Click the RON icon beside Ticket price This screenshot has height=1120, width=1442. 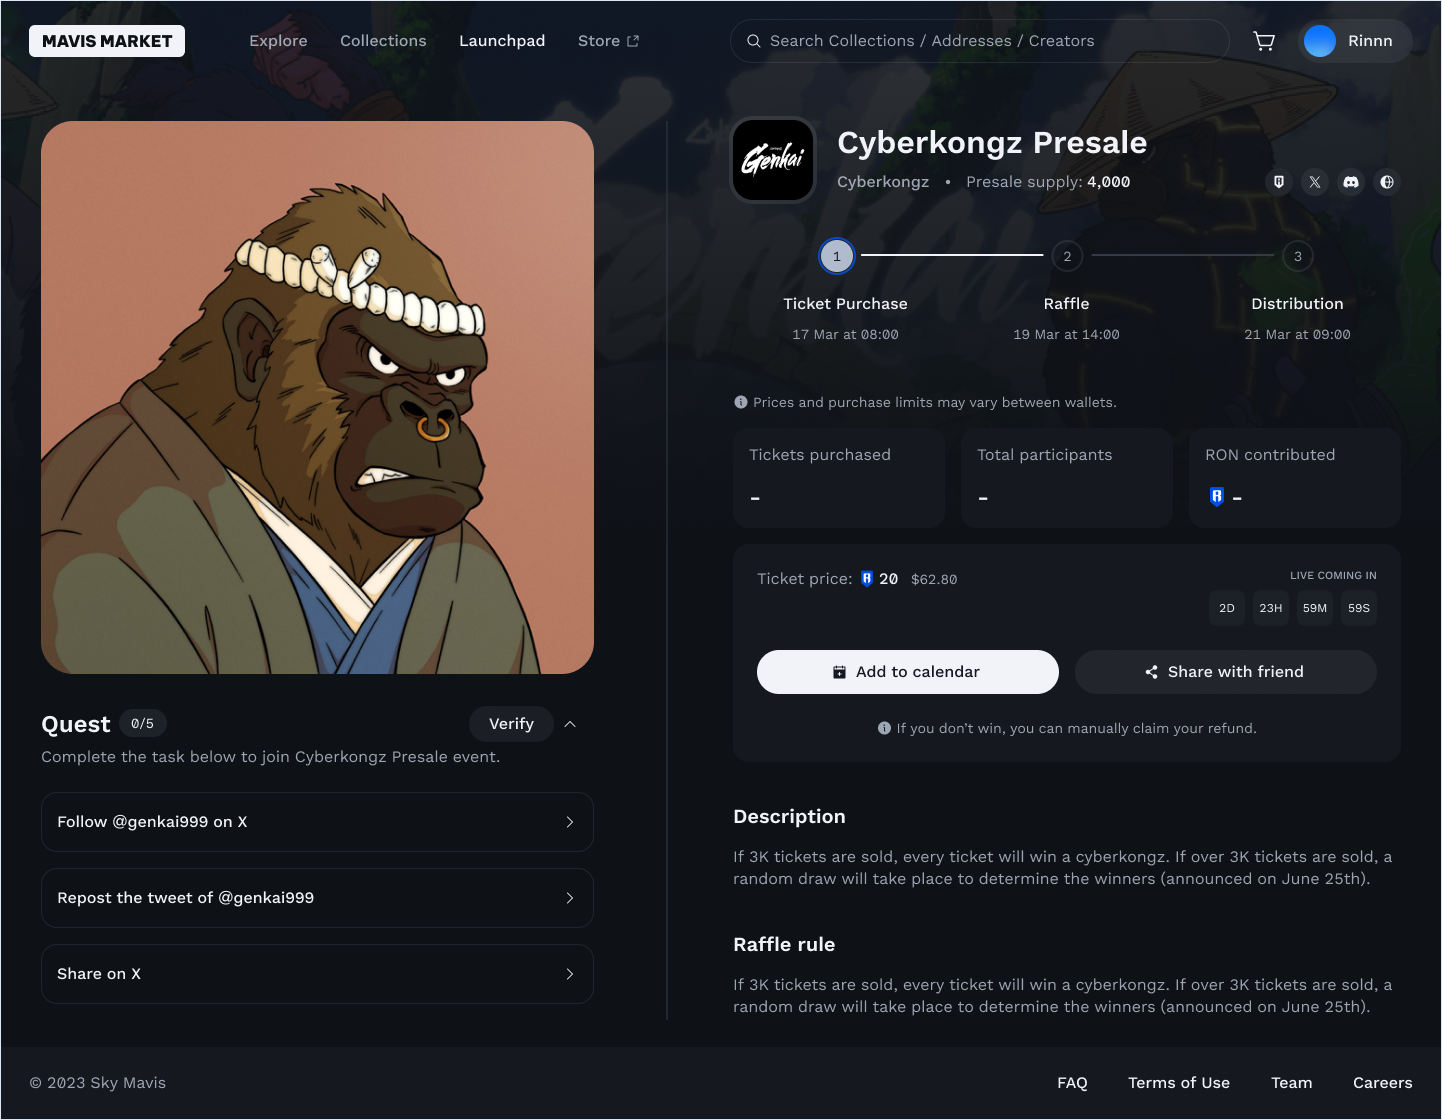coord(867,578)
